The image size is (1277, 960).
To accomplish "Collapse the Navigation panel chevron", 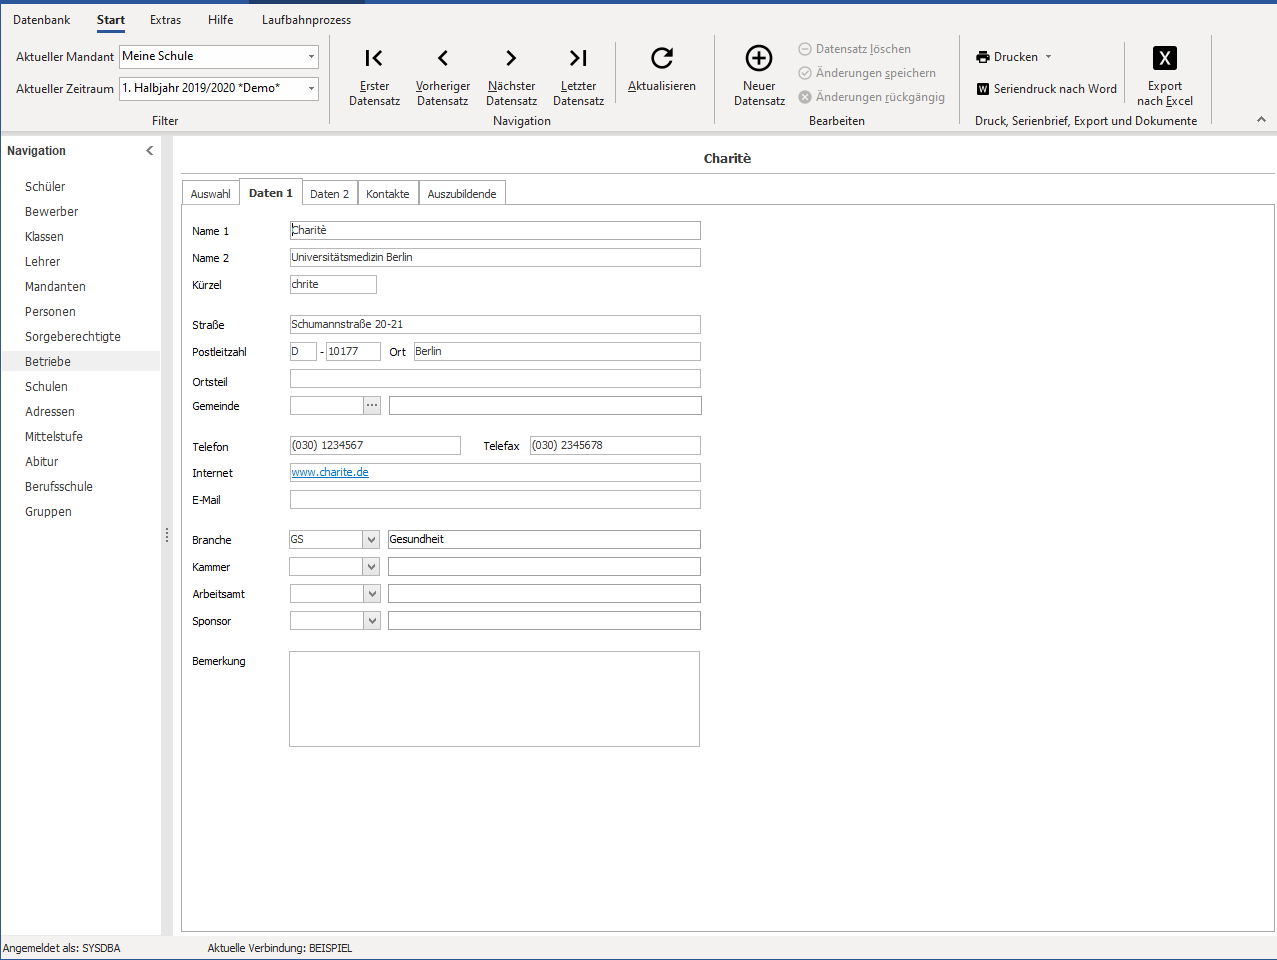I will click(x=150, y=151).
